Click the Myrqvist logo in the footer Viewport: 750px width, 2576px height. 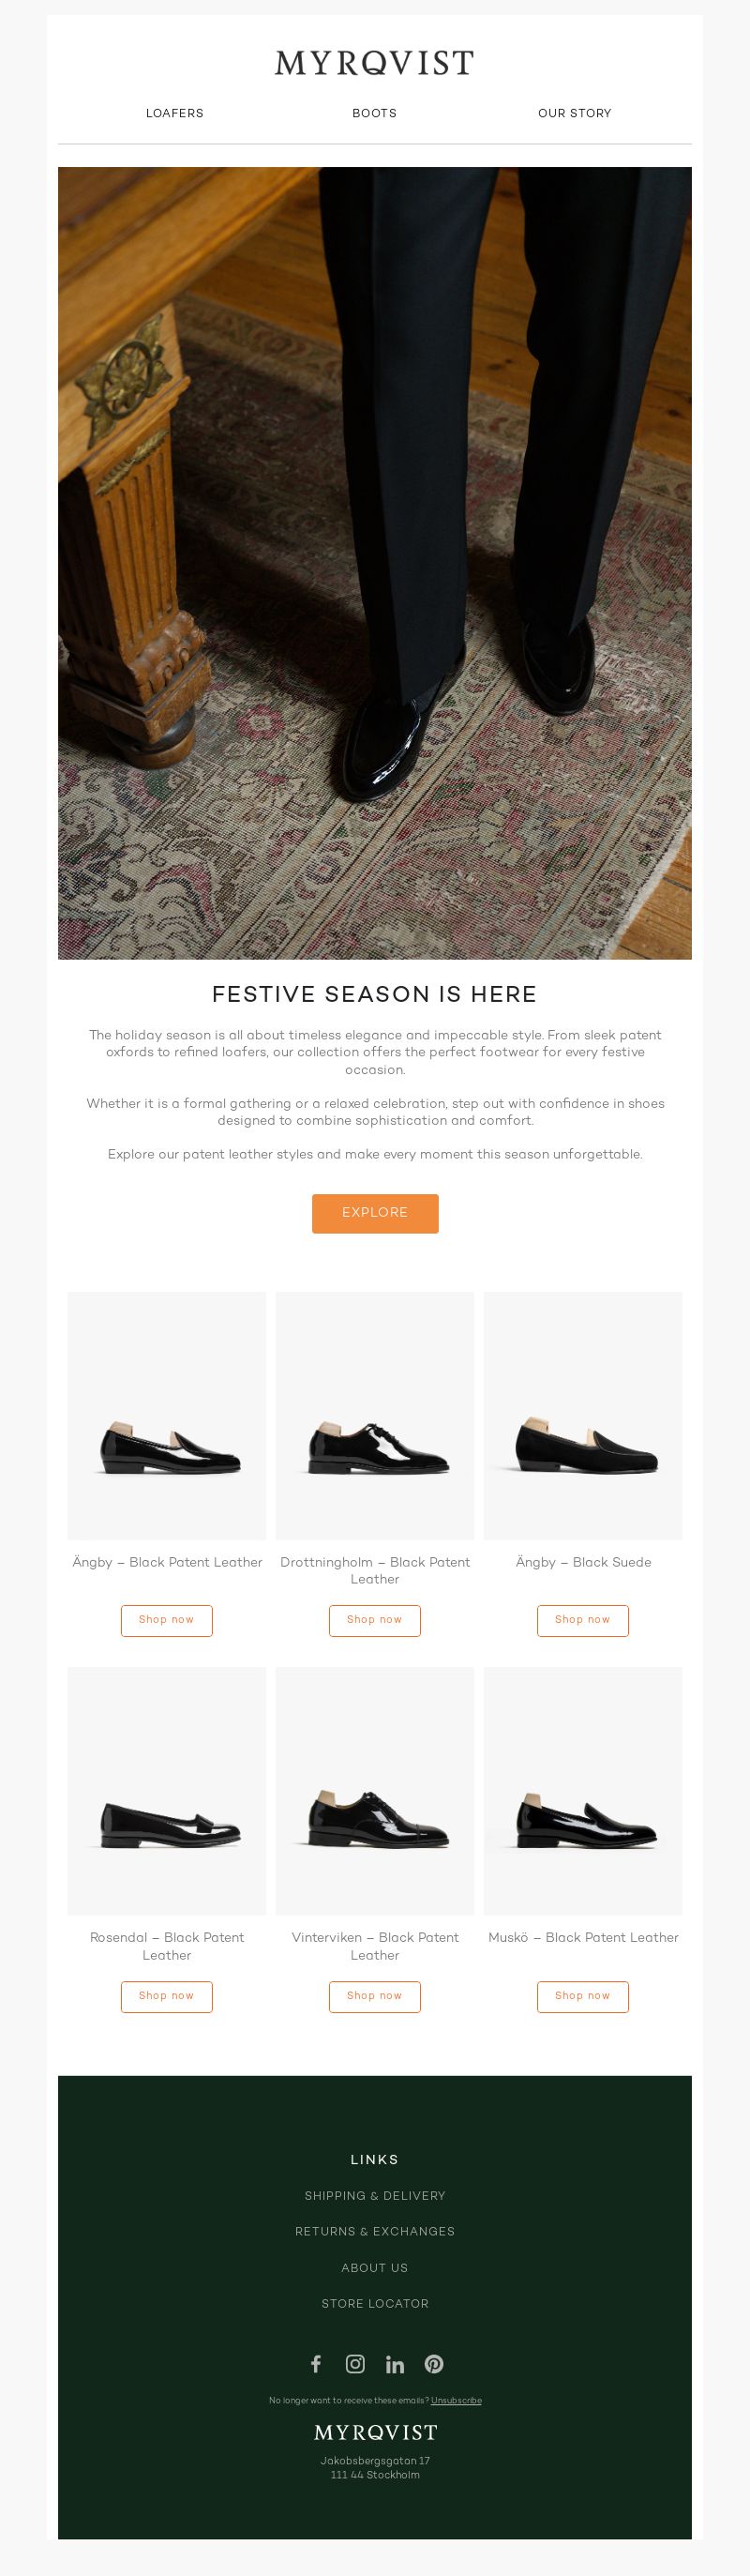375,2432
